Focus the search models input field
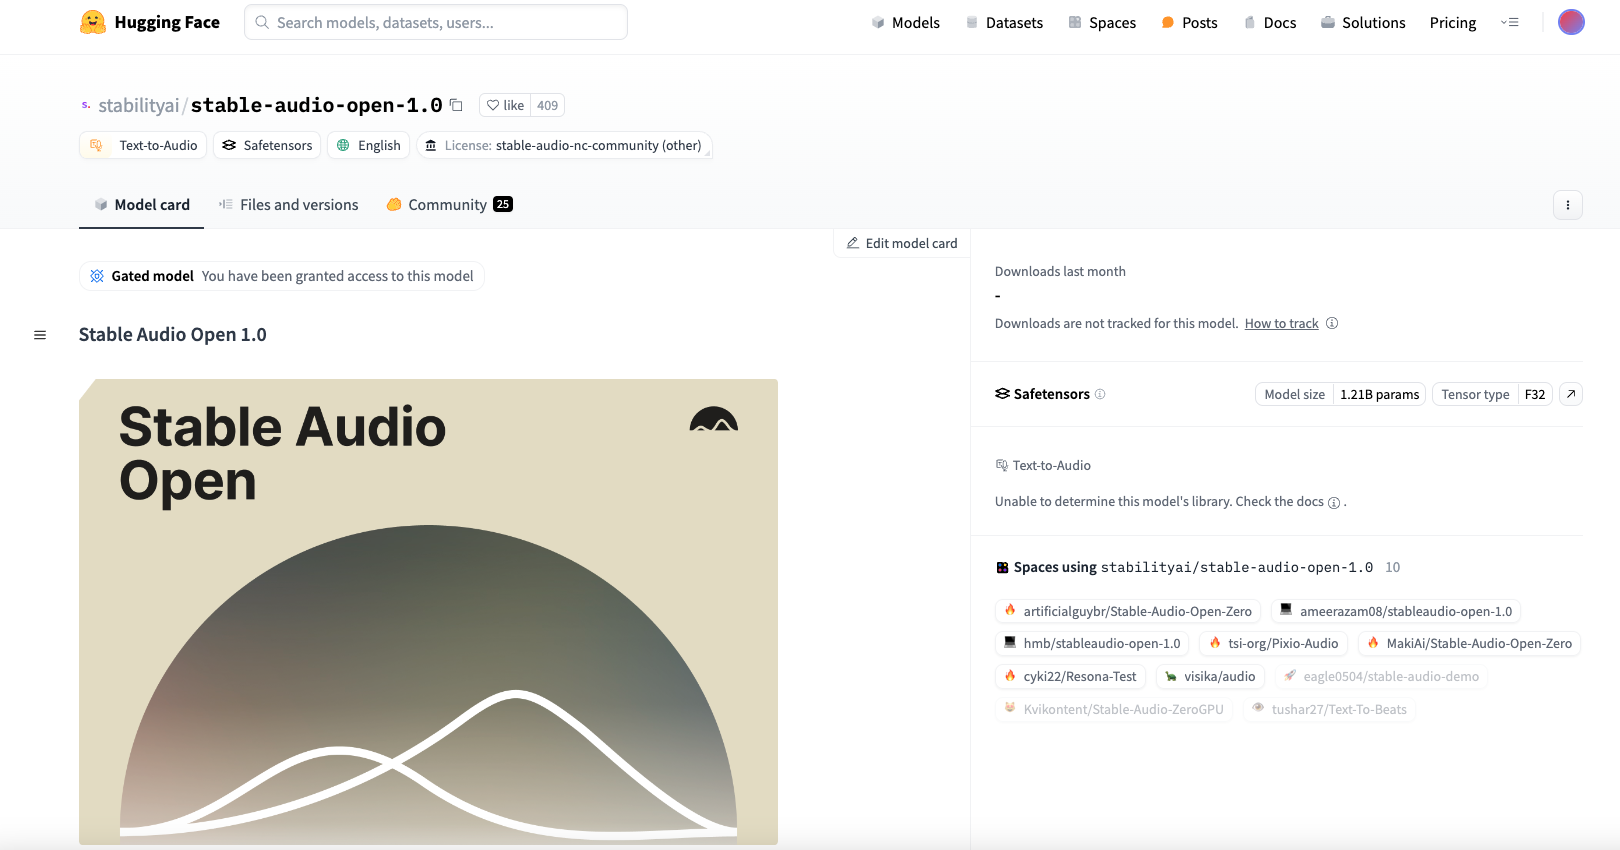Image resolution: width=1620 pixels, height=850 pixels. tap(436, 22)
